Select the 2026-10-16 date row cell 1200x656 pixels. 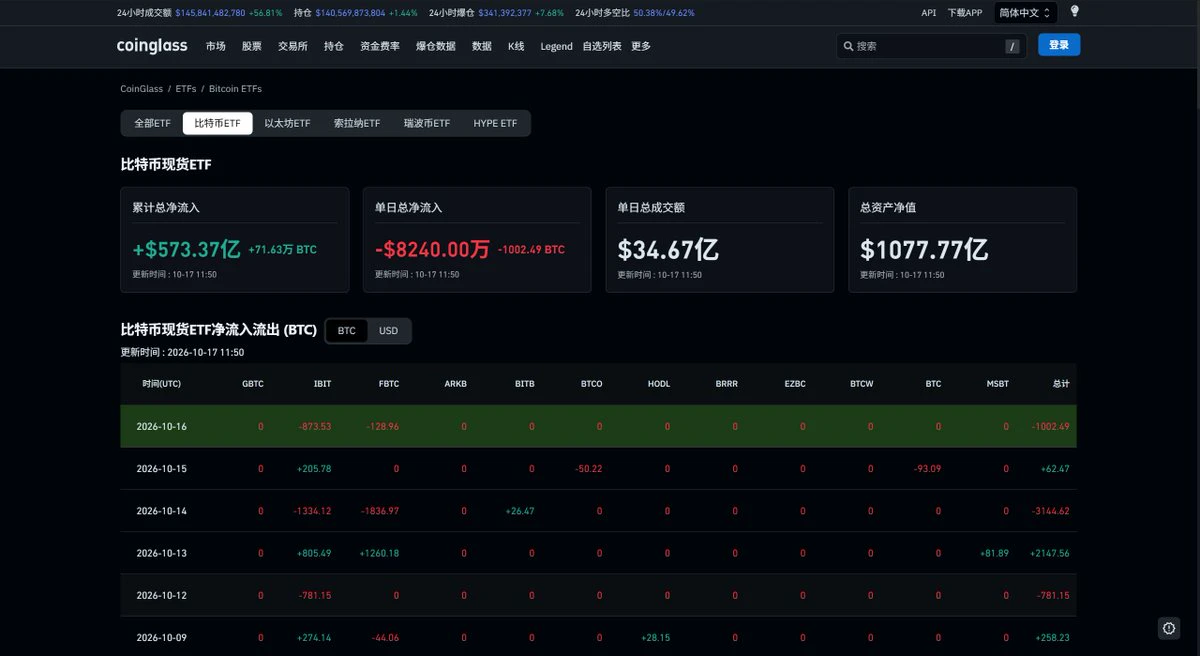click(x=162, y=427)
